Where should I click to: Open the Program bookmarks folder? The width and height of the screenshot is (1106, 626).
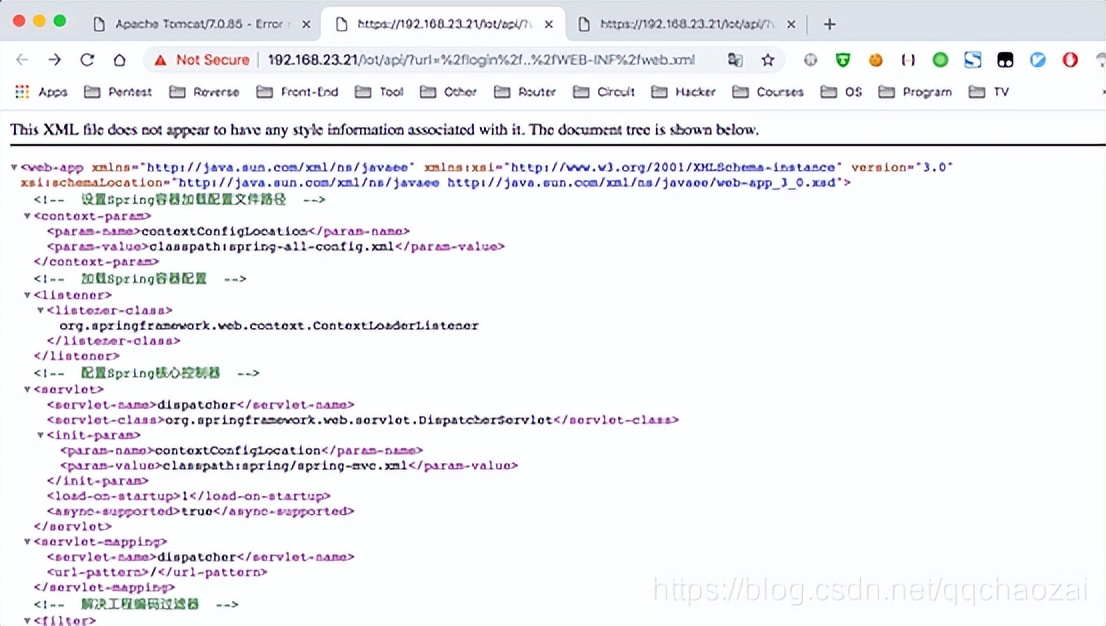tap(916, 92)
